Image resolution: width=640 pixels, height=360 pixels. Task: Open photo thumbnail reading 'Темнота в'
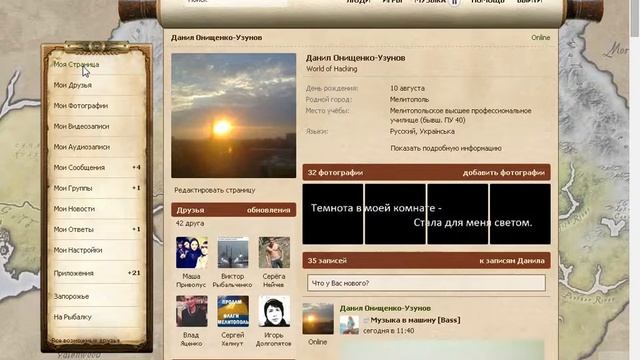(333, 214)
